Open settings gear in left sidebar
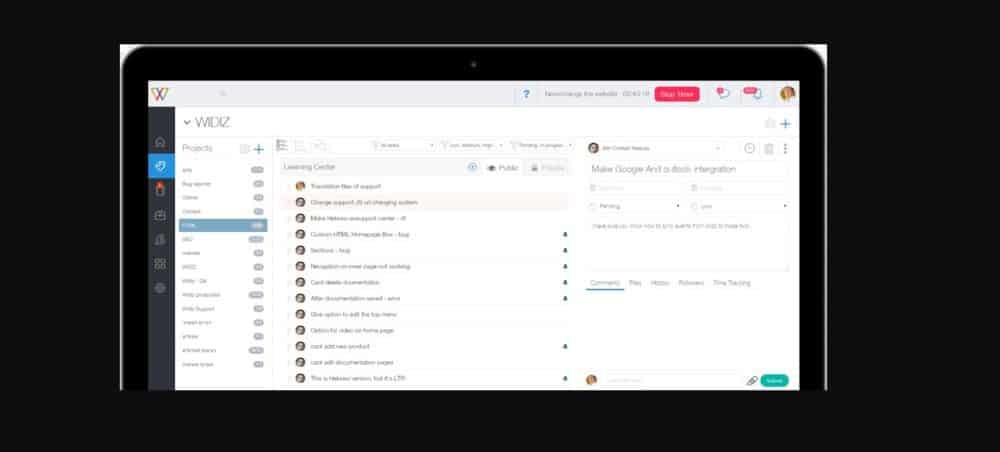Screen dimensions: 1000x452 coord(160,288)
